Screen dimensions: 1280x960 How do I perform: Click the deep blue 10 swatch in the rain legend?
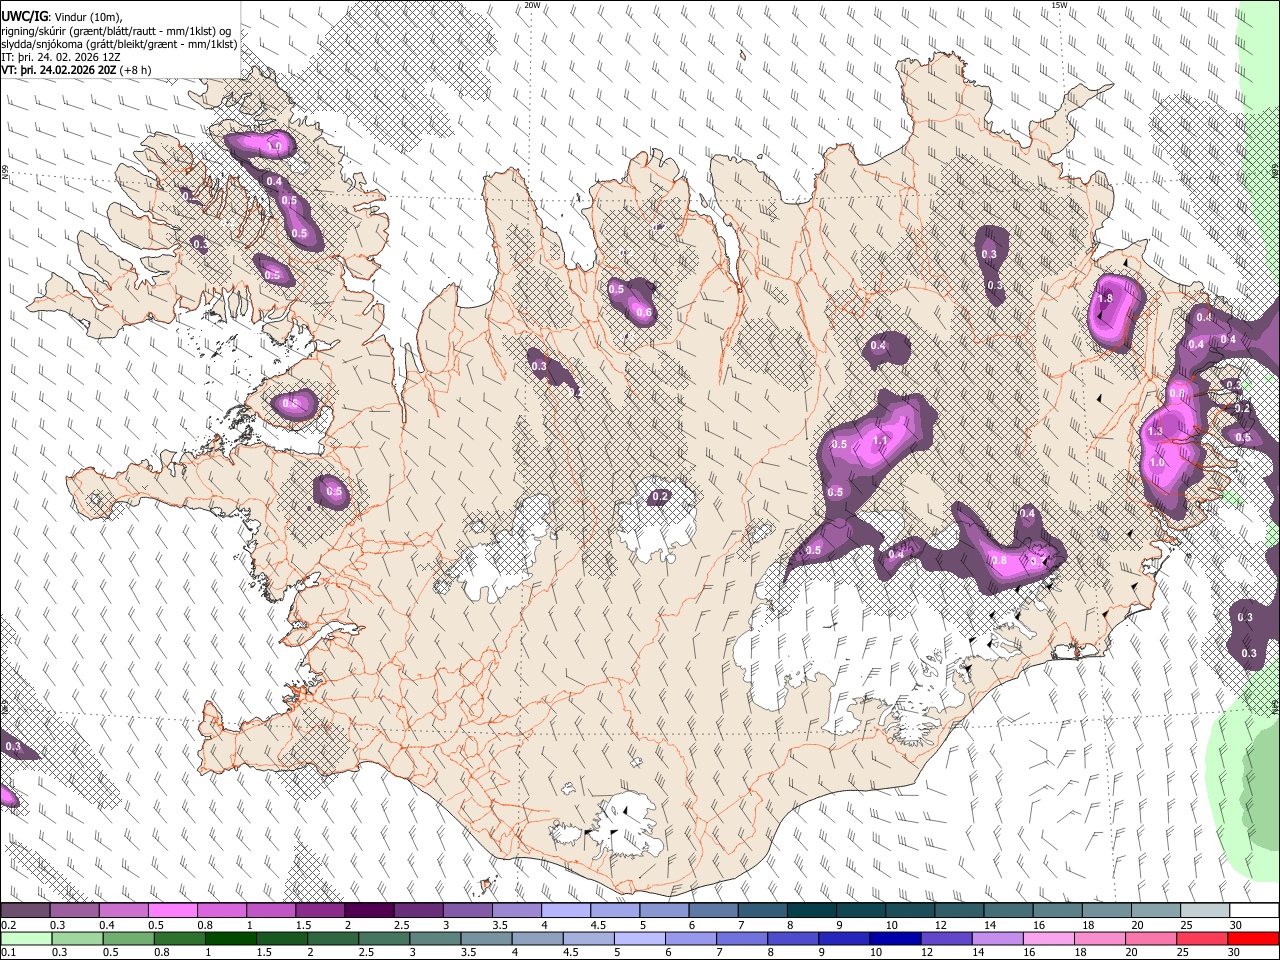pyautogui.click(x=895, y=938)
